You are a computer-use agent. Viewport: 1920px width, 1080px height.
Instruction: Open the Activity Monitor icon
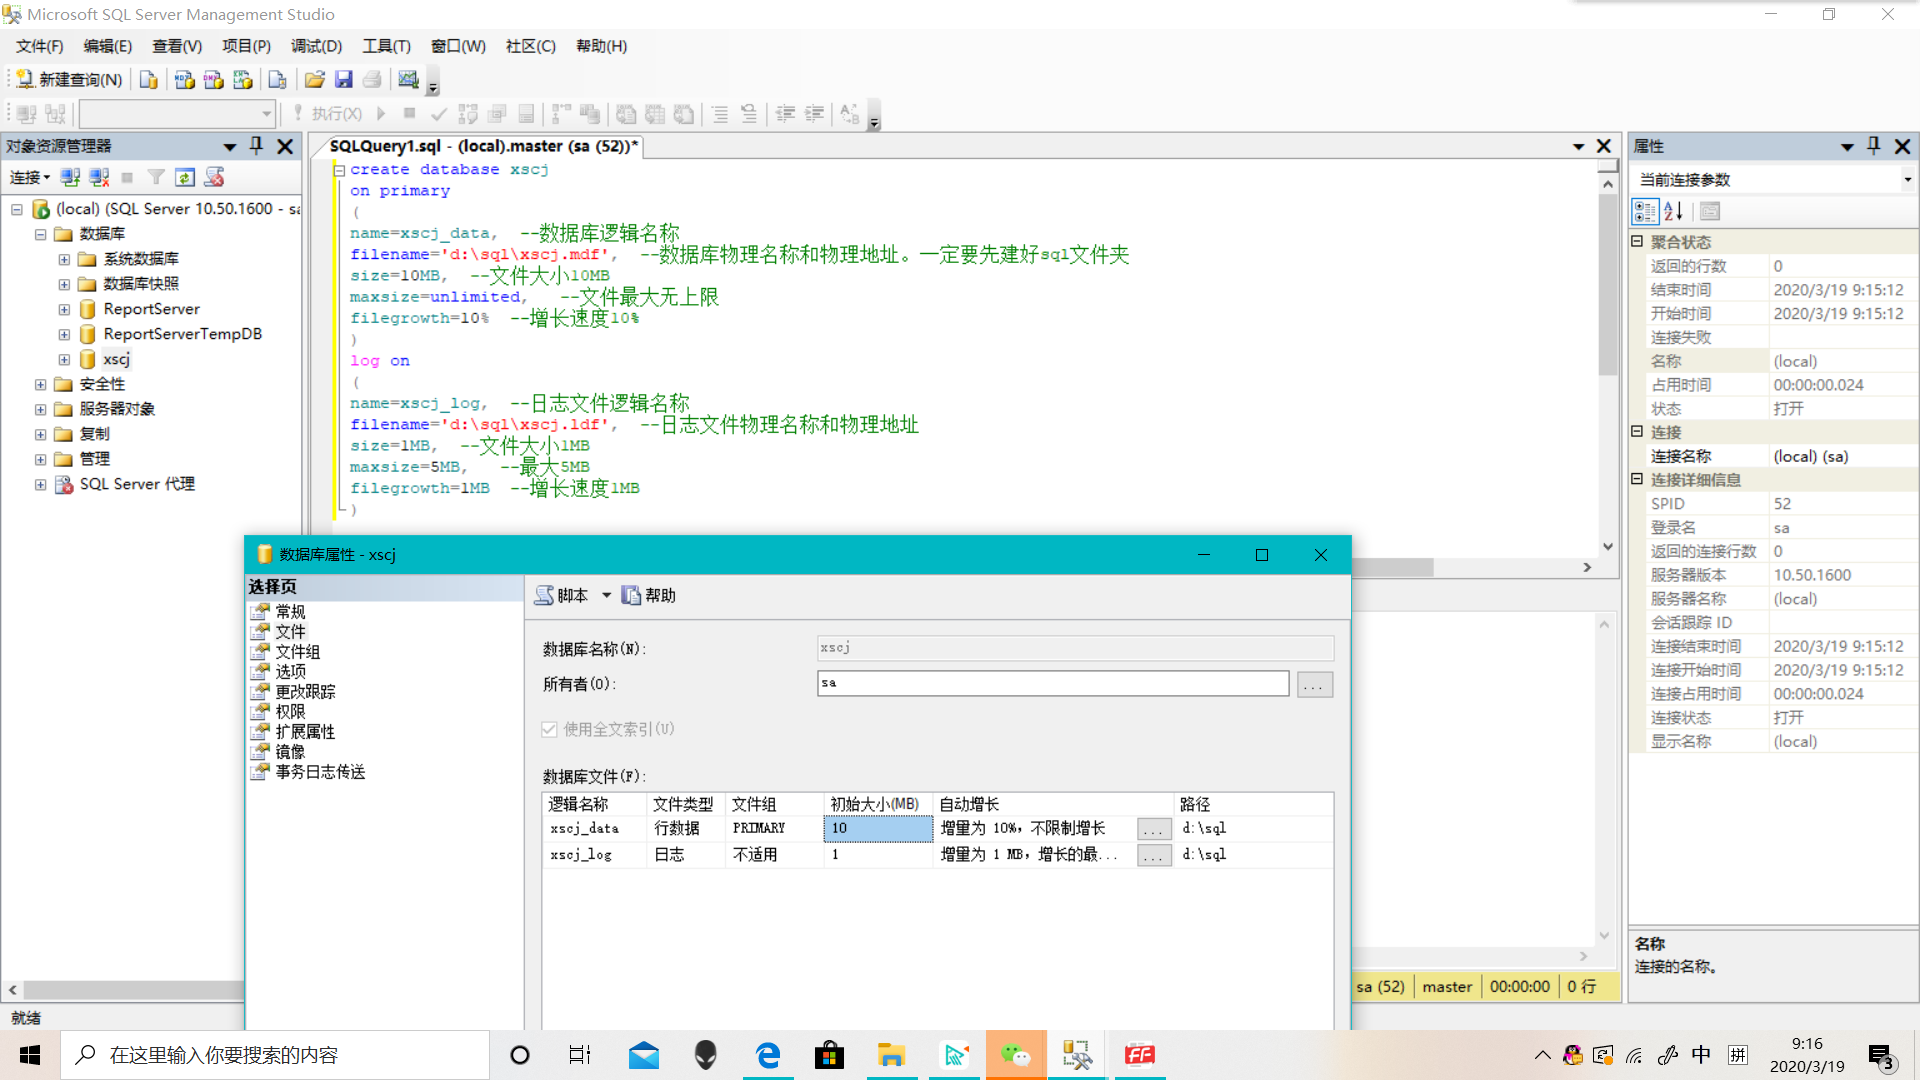[408, 80]
